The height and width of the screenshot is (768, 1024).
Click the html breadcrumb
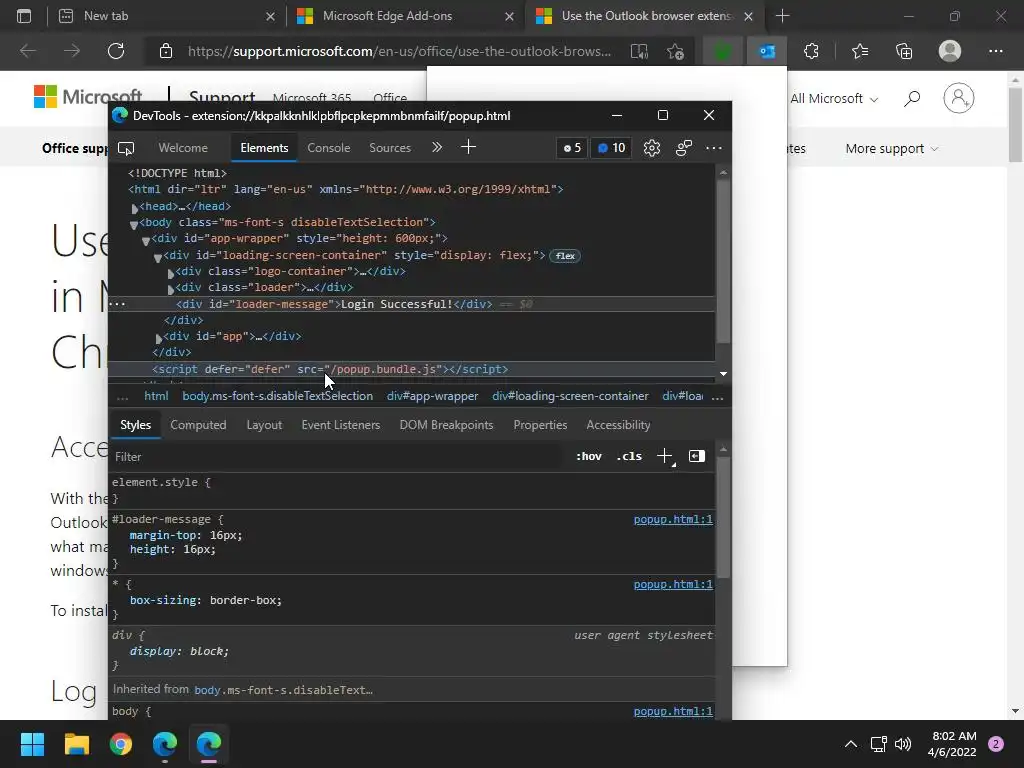156,396
